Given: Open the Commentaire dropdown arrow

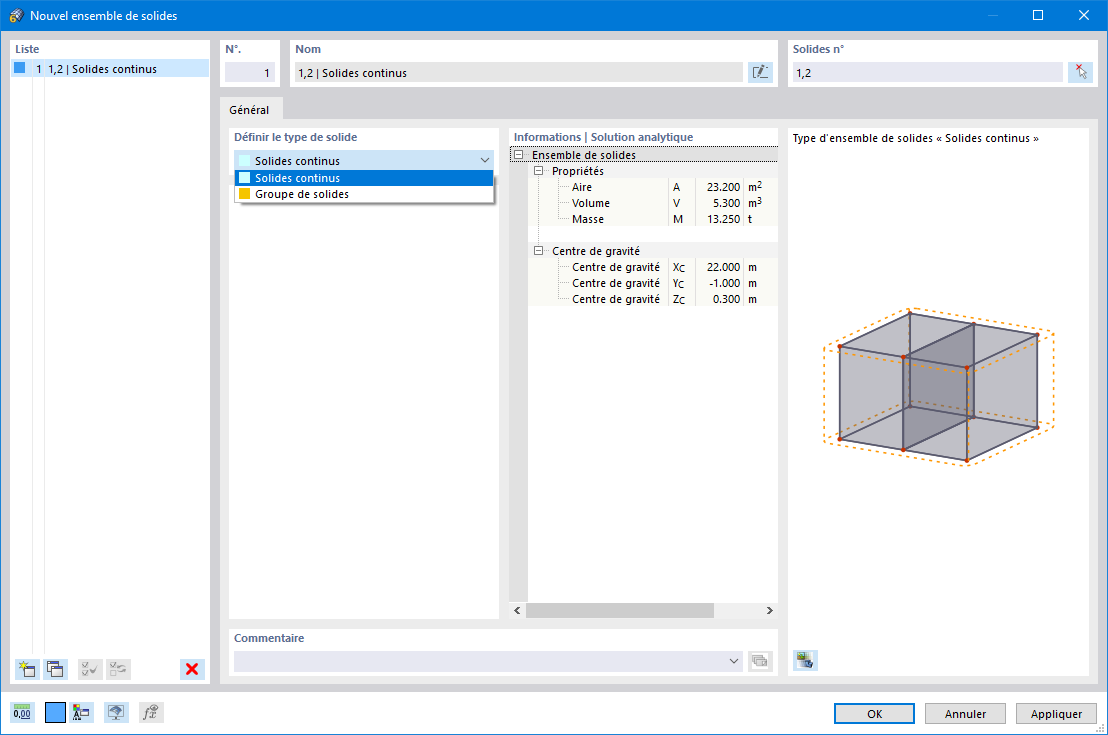Looking at the screenshot, I should pos(733,661).
